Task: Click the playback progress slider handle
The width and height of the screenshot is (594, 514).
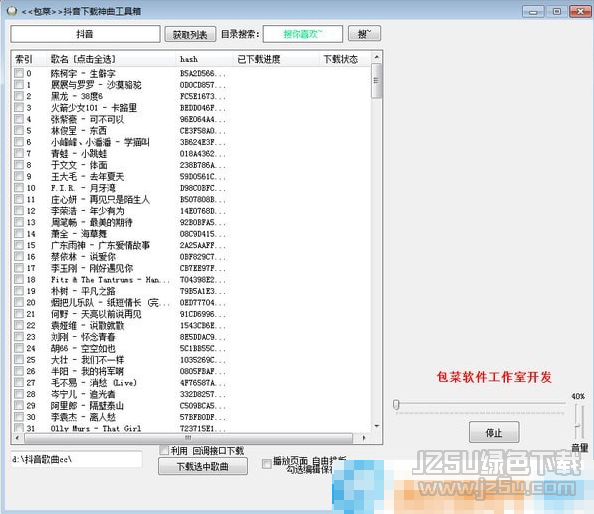Action: (396, 405)
